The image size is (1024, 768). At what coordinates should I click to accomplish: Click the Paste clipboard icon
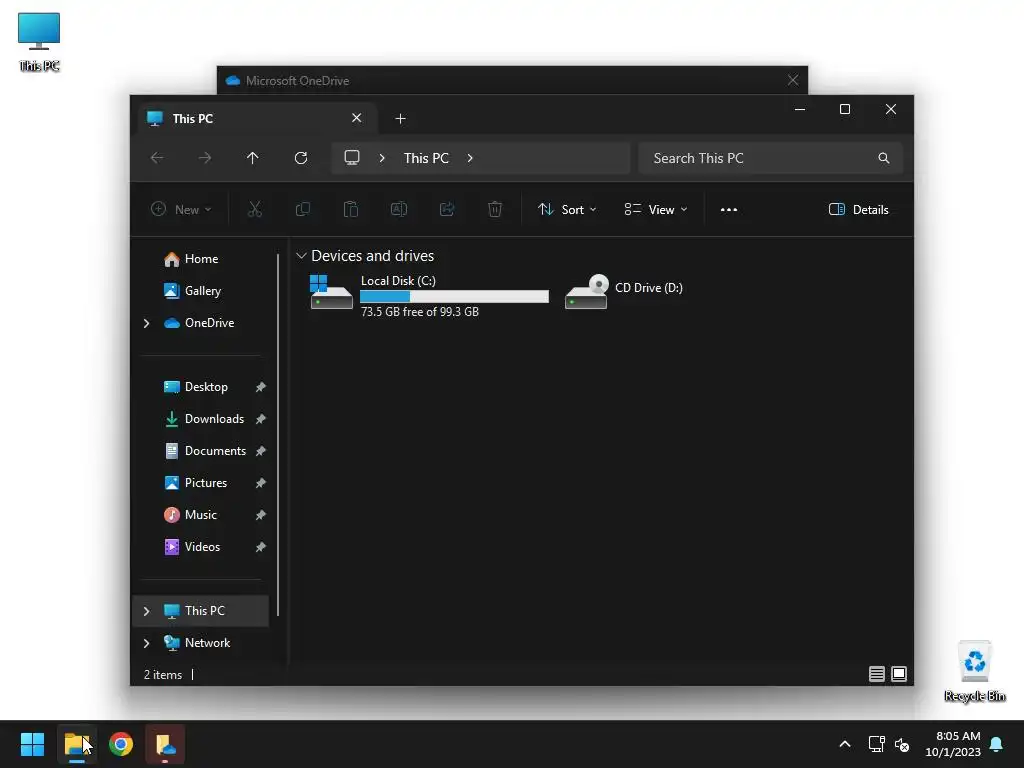(x=351, y=210)
